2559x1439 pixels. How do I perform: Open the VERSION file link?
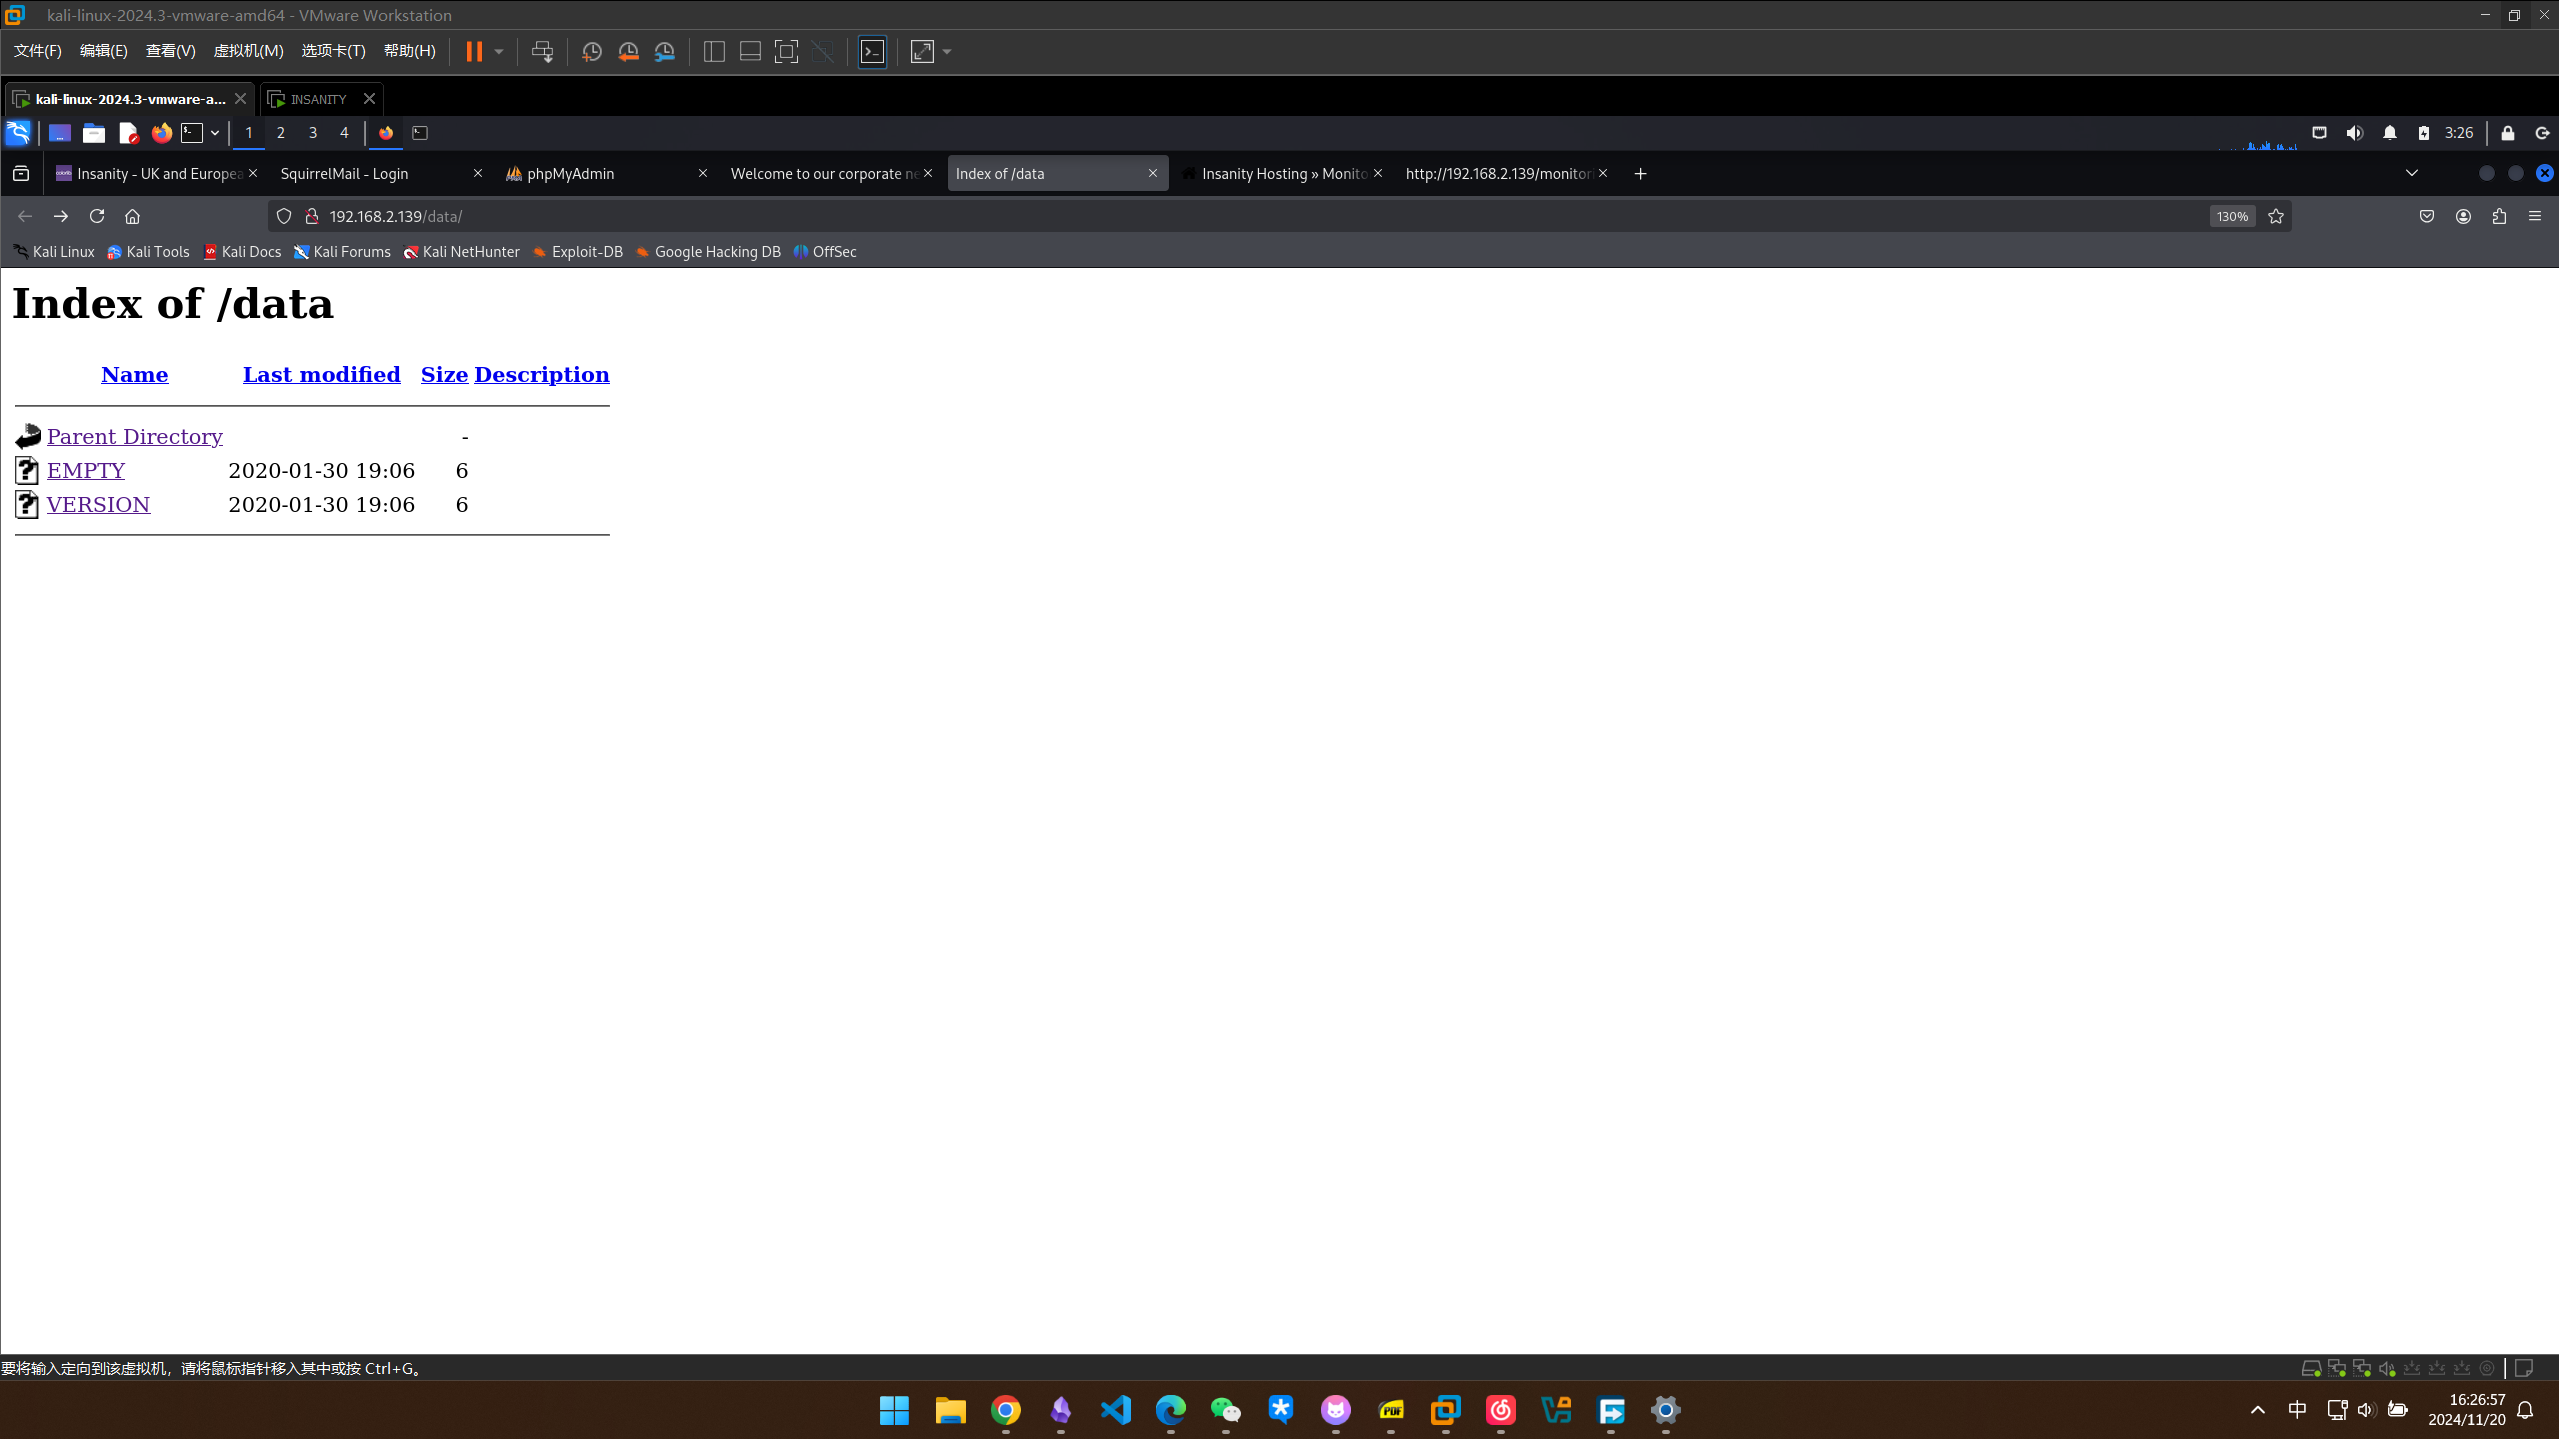[98, 505]
